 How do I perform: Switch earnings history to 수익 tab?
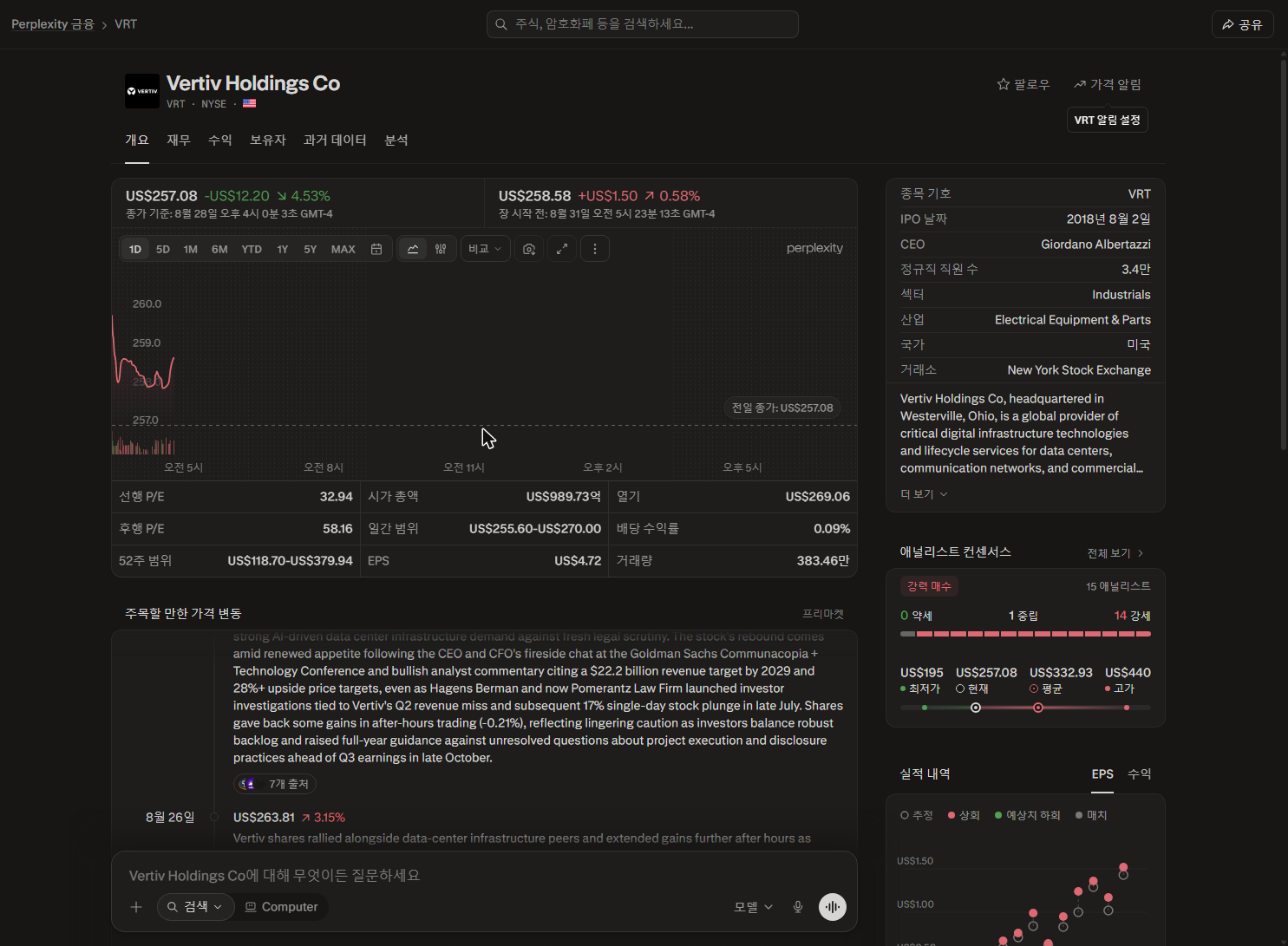click(x=1139, y=774)
